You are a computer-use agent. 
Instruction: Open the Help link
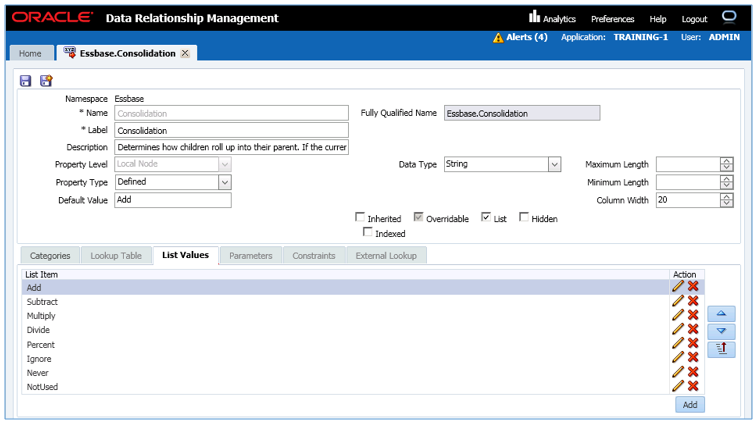point(658,19)
